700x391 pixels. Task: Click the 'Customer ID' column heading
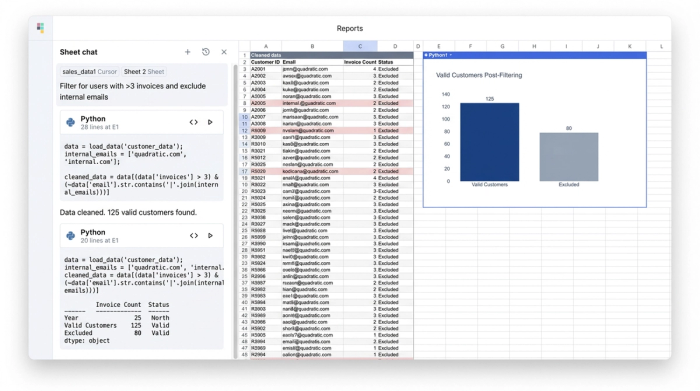[265, 62]
